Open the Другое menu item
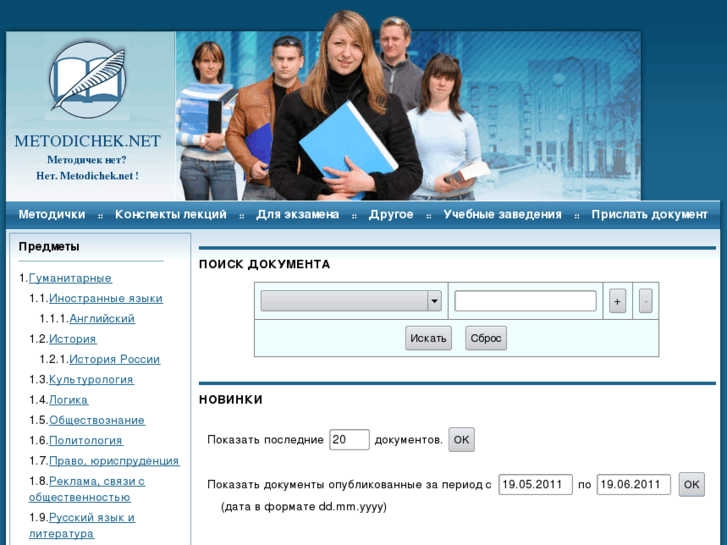Image resolution: width=727 pixels, height=545 pixels. [391, 214]
